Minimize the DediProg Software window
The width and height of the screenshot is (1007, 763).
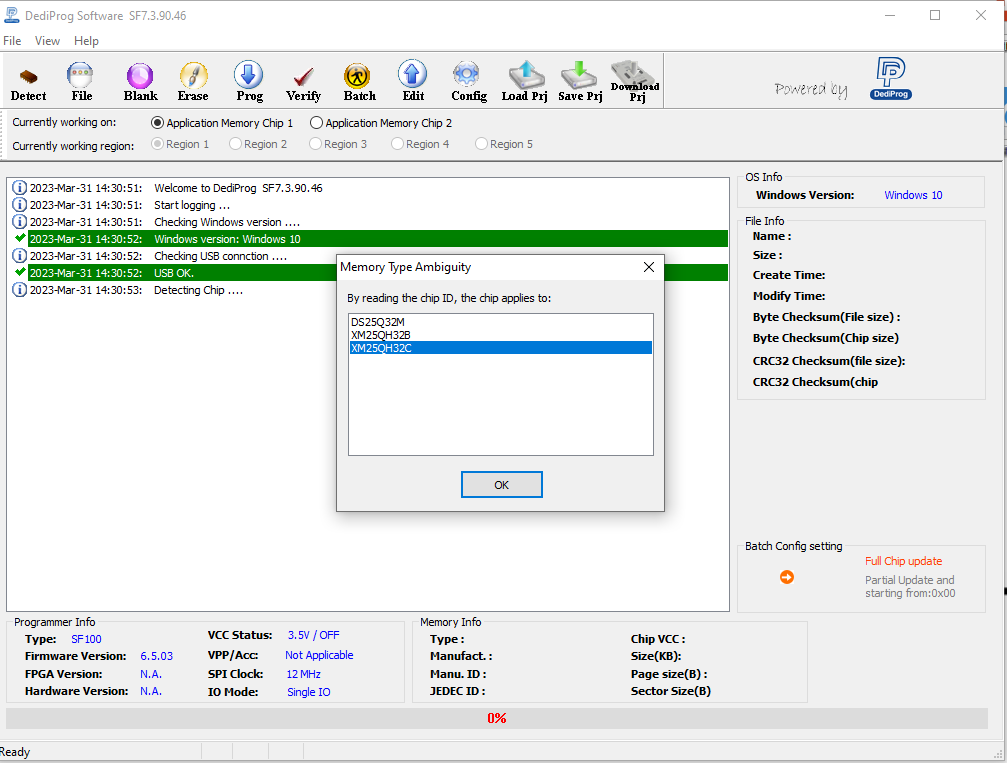coord(889,15)
